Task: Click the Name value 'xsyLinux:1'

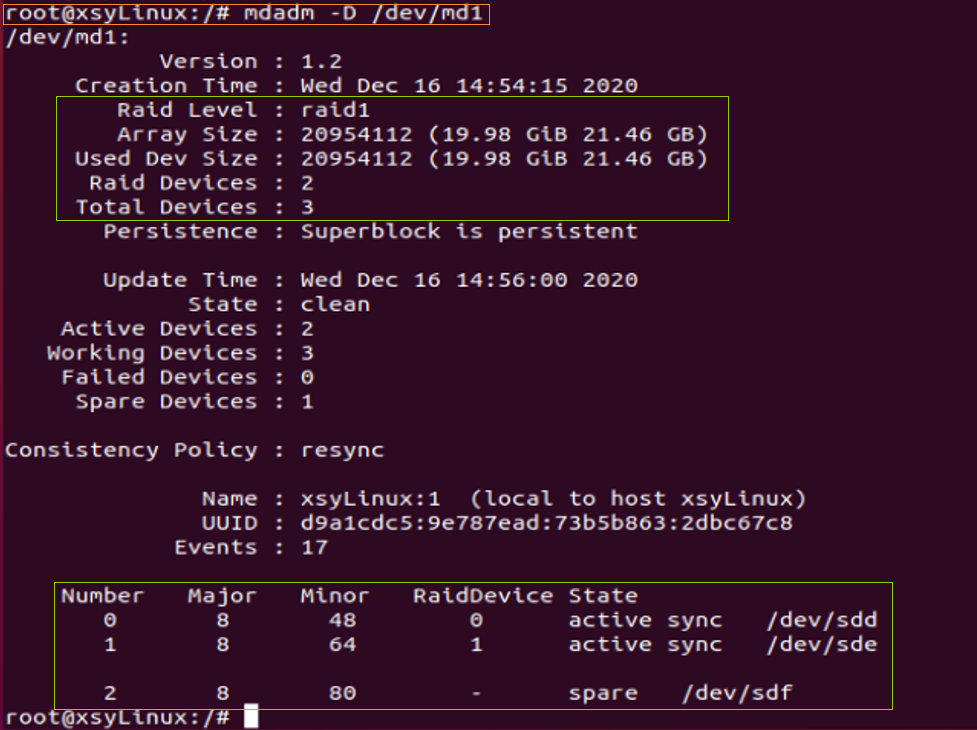Action: click(x=371, y=499)
